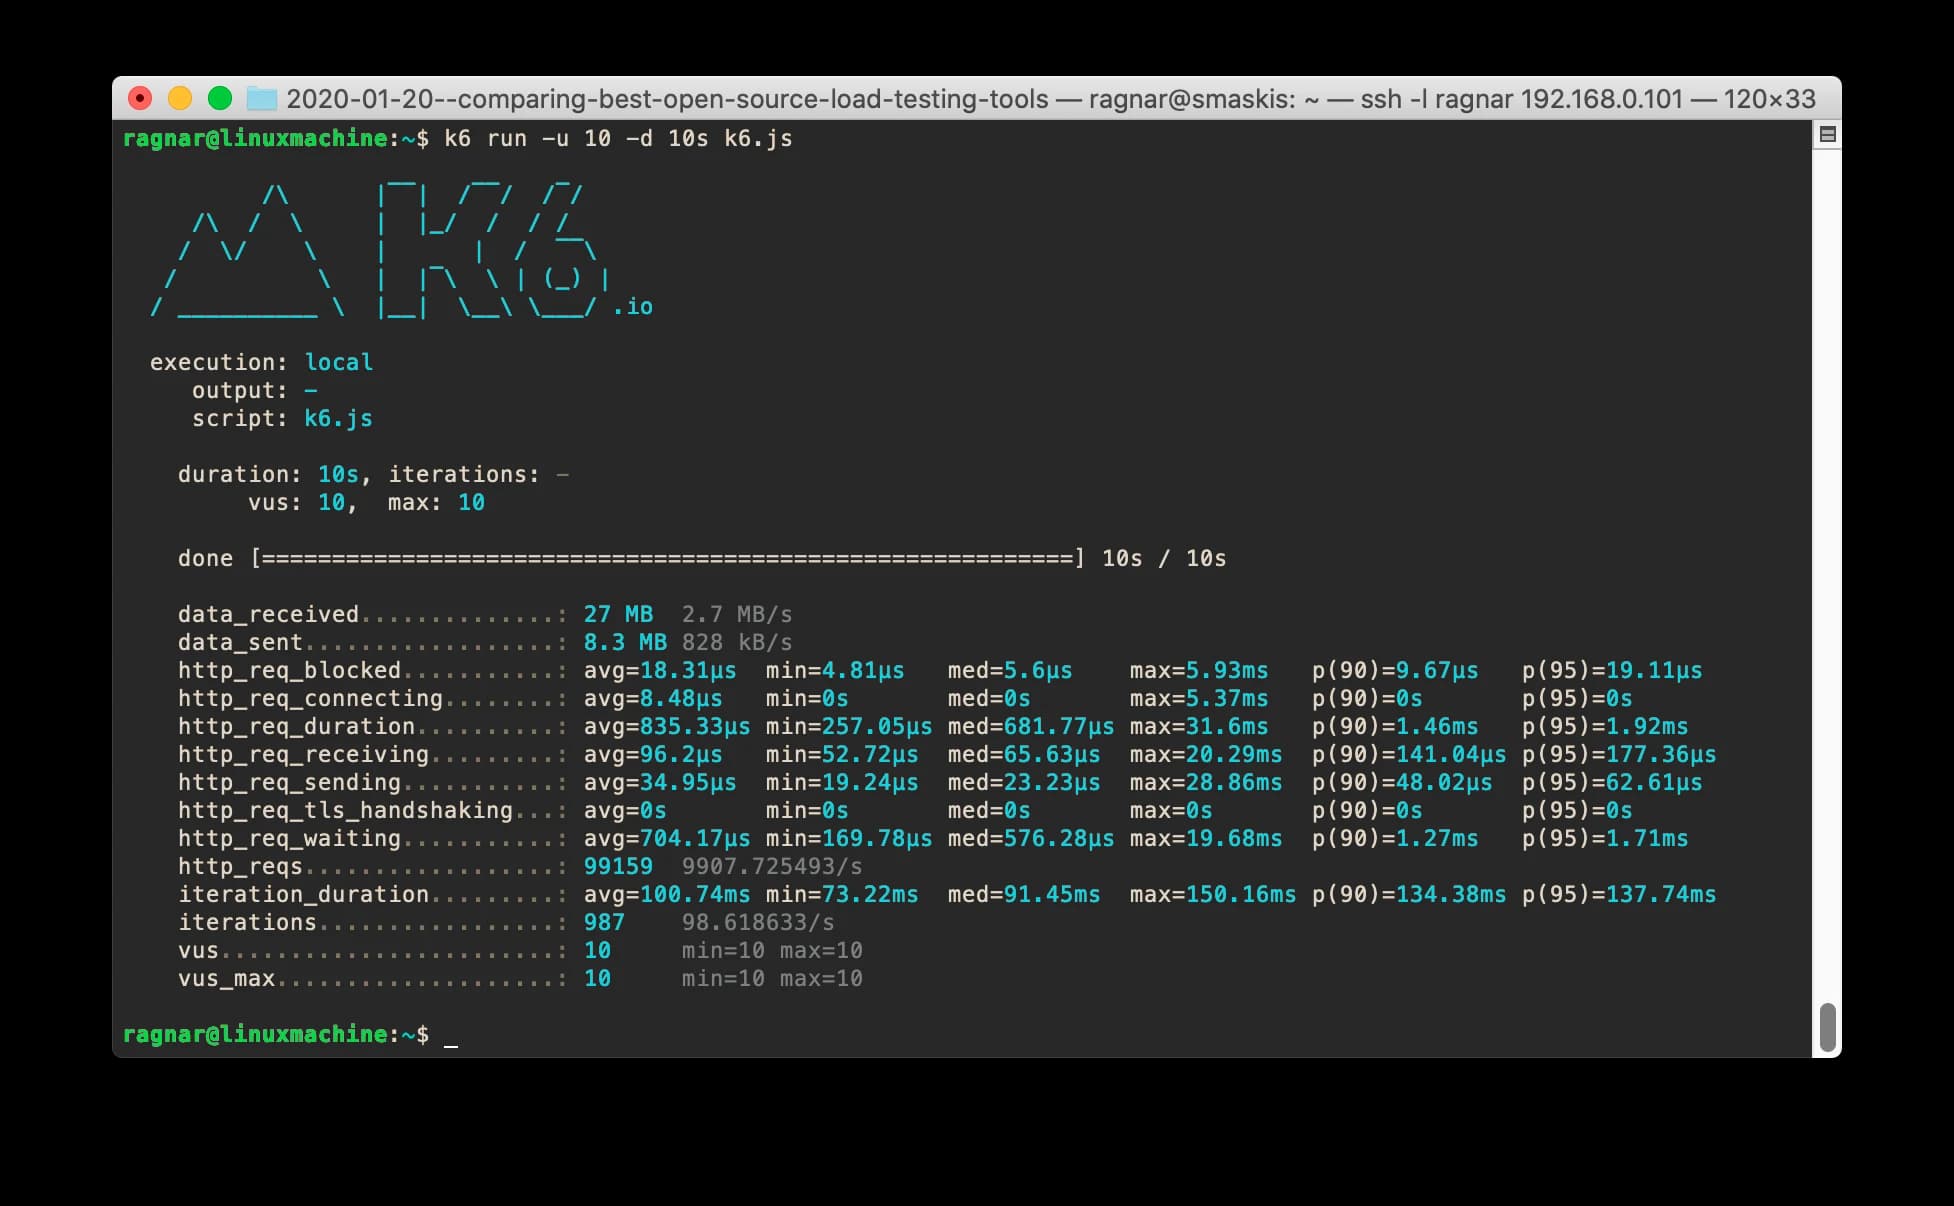
Task: Click 'max=5.93ms' in http_req_blocked row
Action: 1199,670
